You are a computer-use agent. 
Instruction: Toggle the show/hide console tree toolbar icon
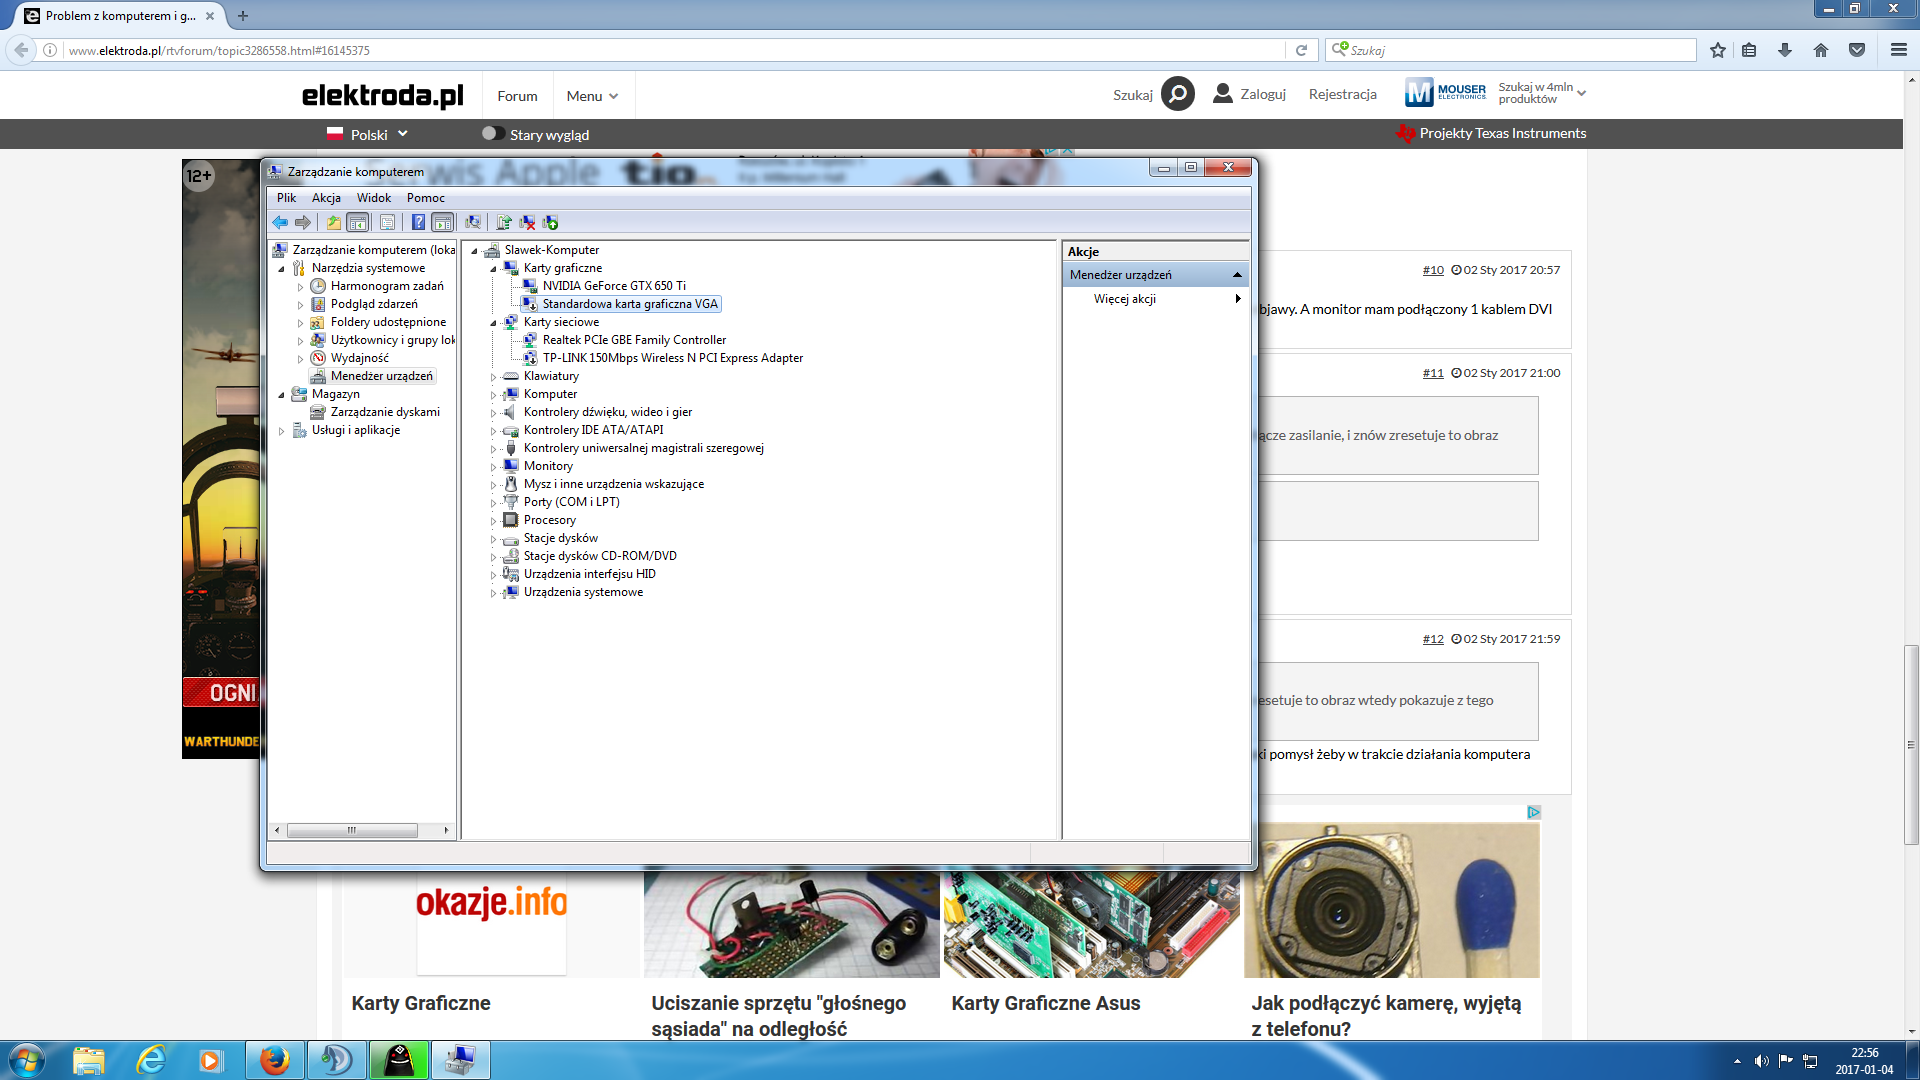(357, 222)
